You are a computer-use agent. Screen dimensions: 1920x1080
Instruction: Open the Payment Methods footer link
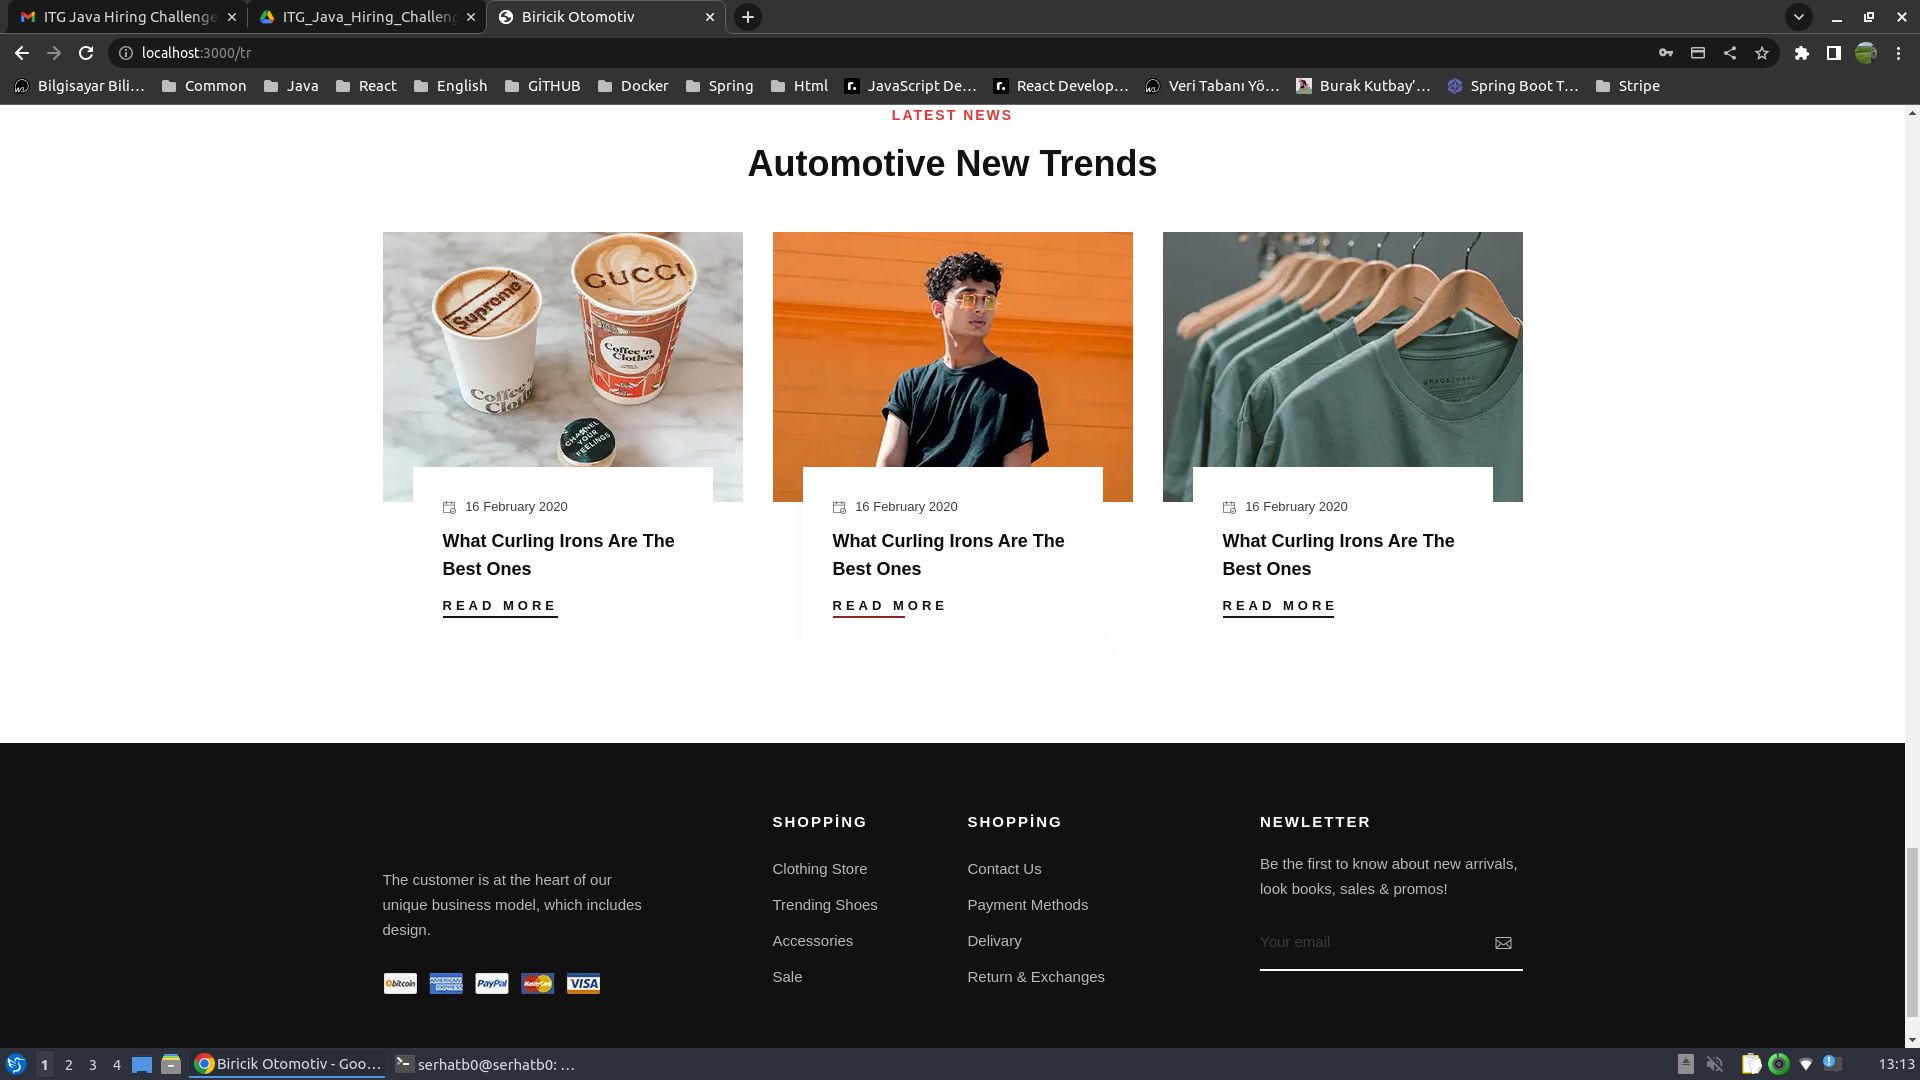coord(1027,905)
